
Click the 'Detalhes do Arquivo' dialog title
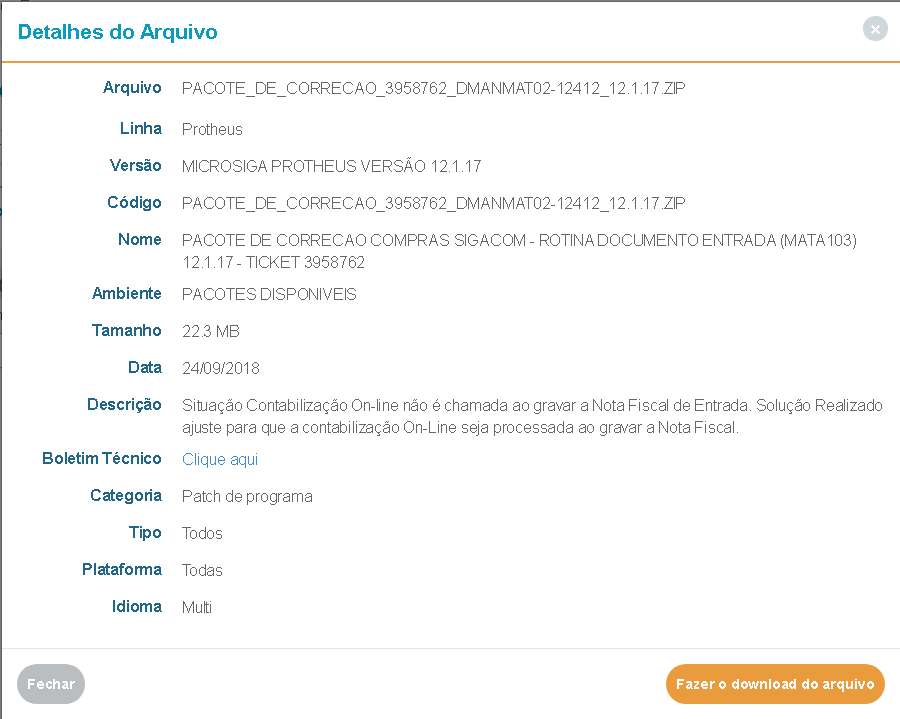(118, 32)
